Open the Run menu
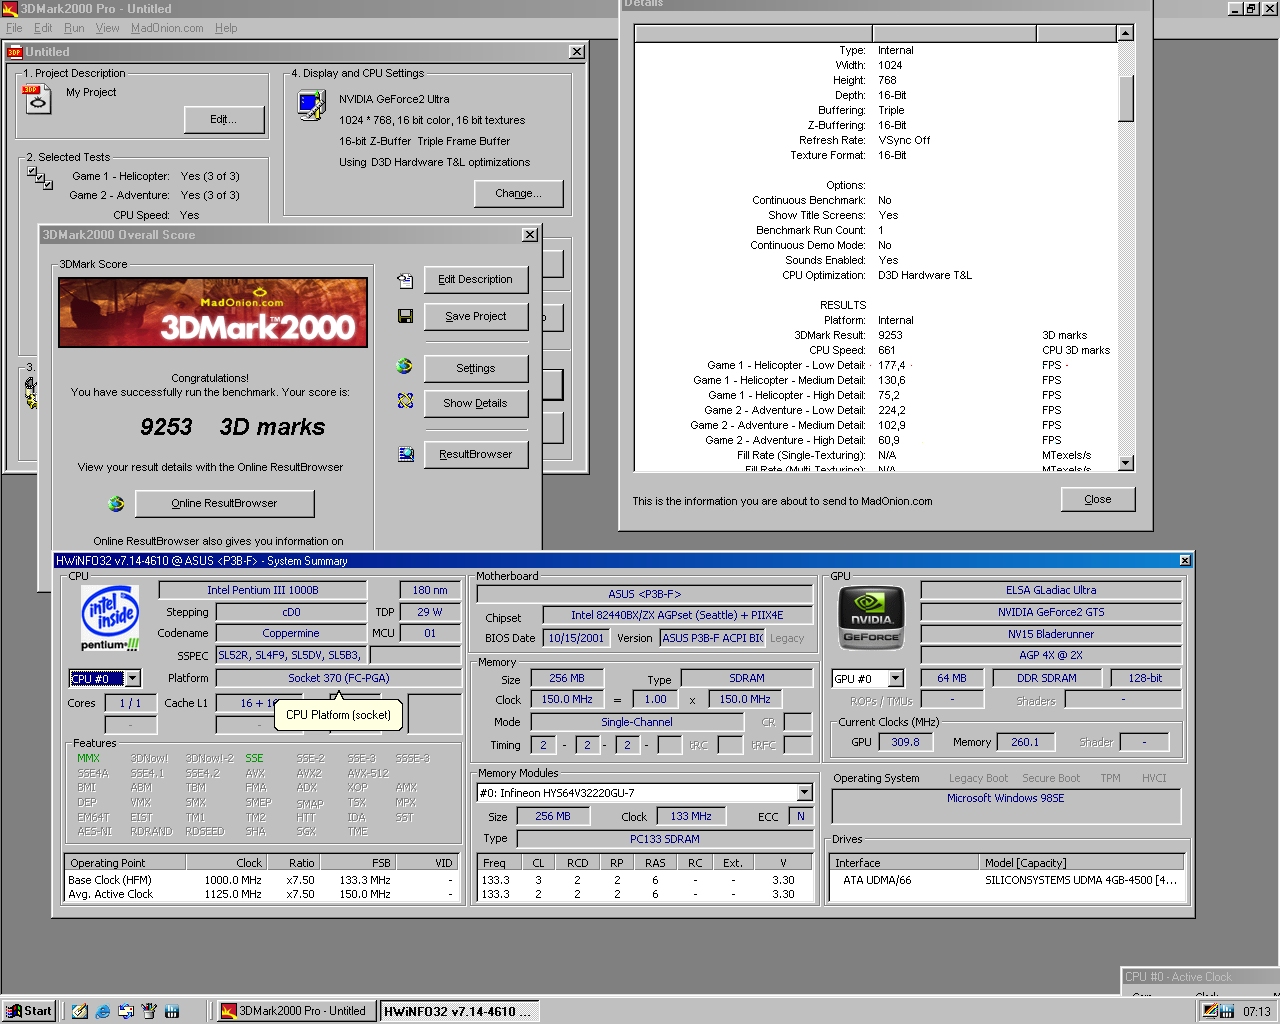Image resolution: width=1280 pixels, height=1024 pixels. pos(74,28)
